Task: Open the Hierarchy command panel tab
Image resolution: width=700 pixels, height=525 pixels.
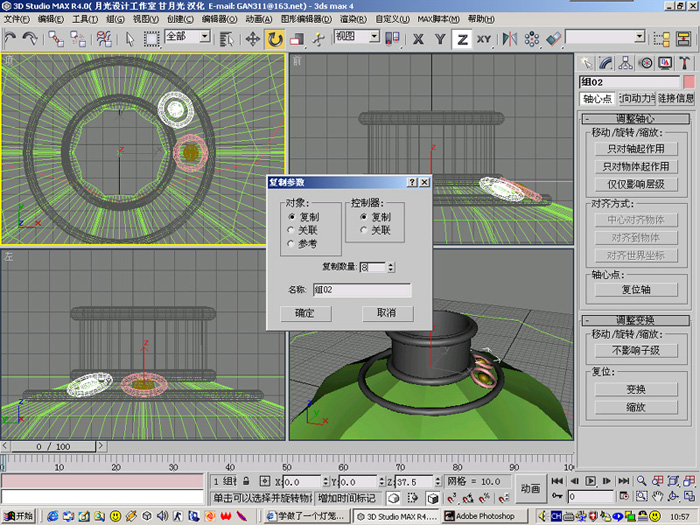Action: [625, 63]
